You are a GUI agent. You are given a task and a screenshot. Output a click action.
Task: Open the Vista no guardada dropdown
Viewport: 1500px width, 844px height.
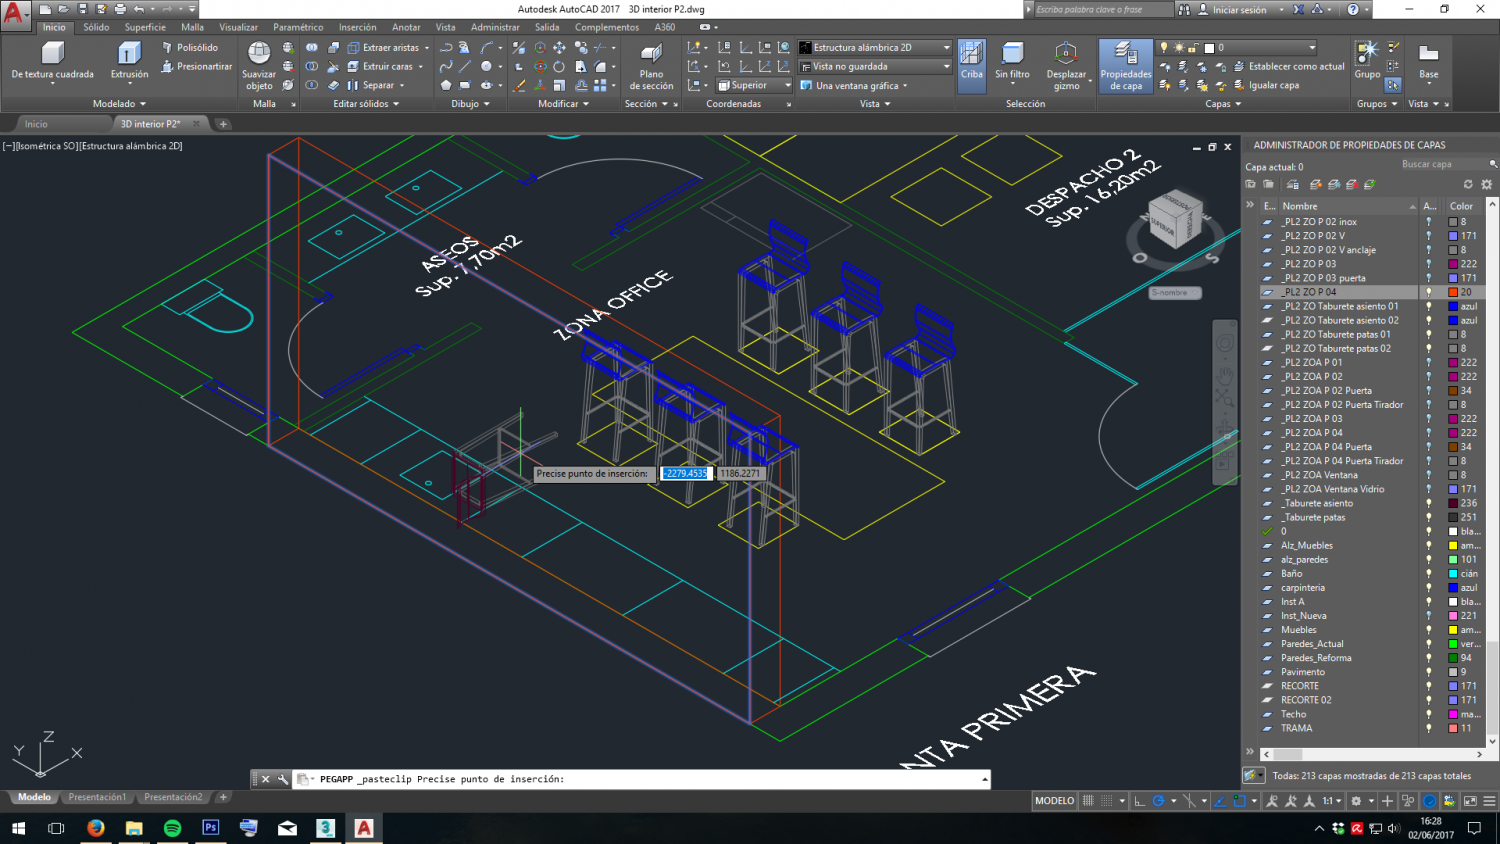[x=875, y=66]
